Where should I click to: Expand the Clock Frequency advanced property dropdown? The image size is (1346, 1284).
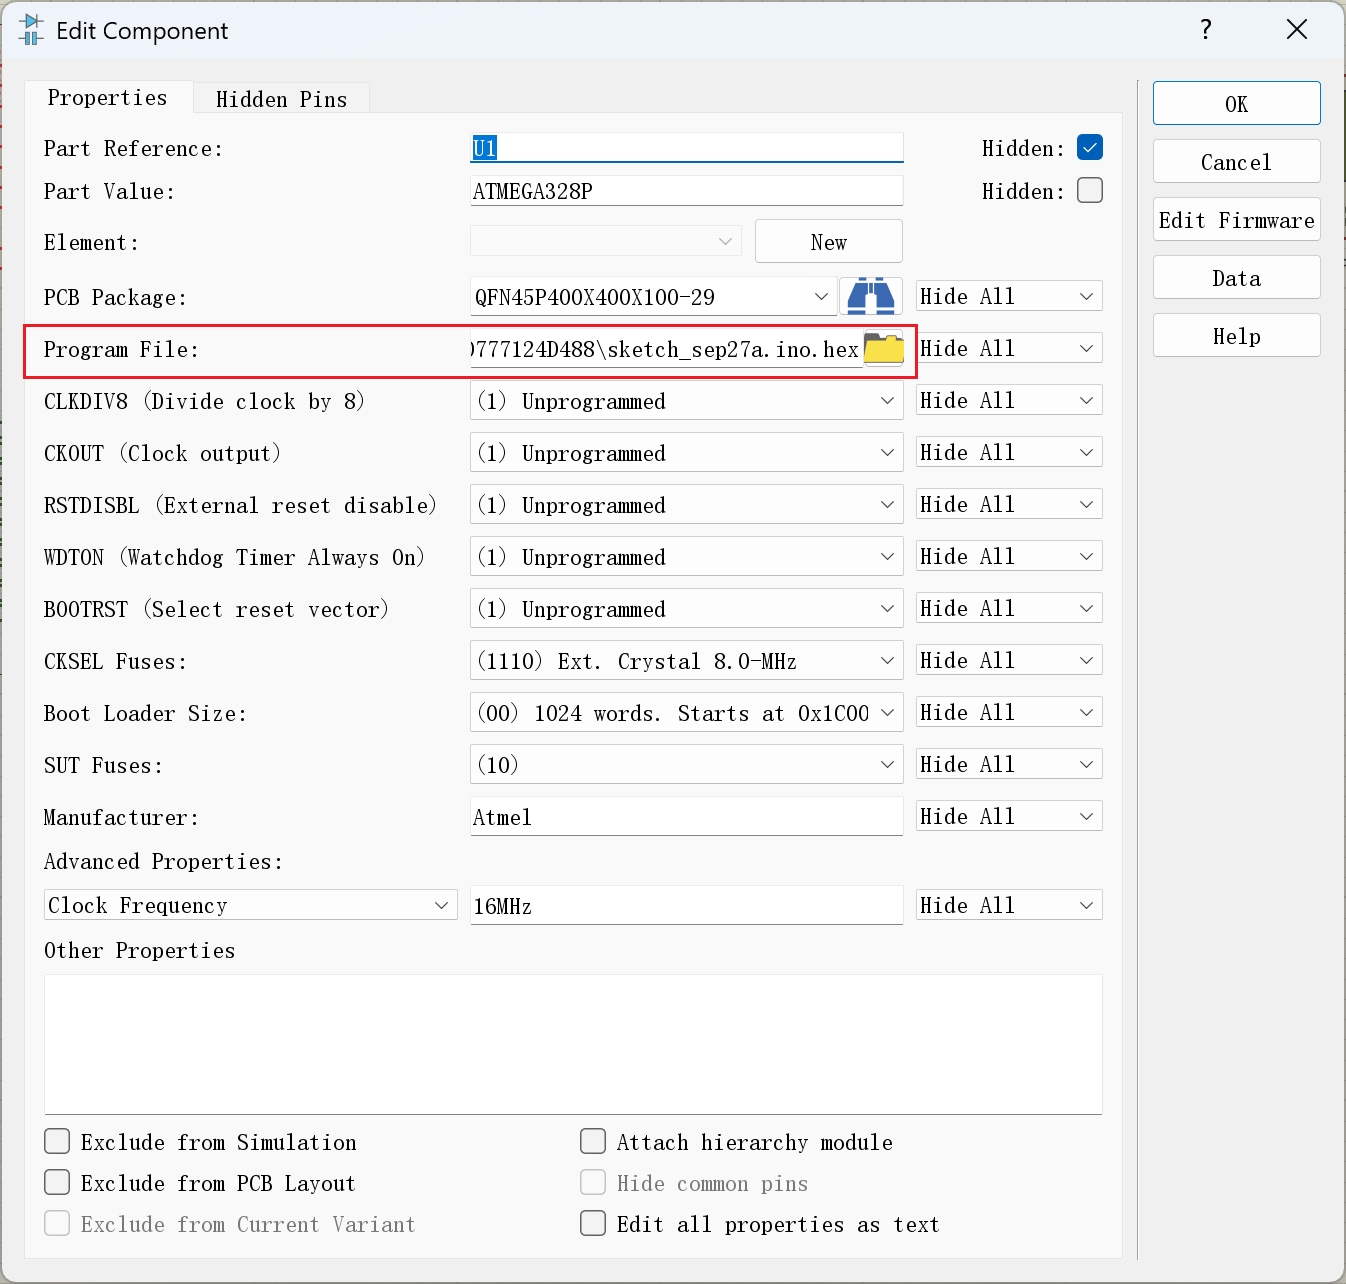pyautogui.click(x=250, y=906)
